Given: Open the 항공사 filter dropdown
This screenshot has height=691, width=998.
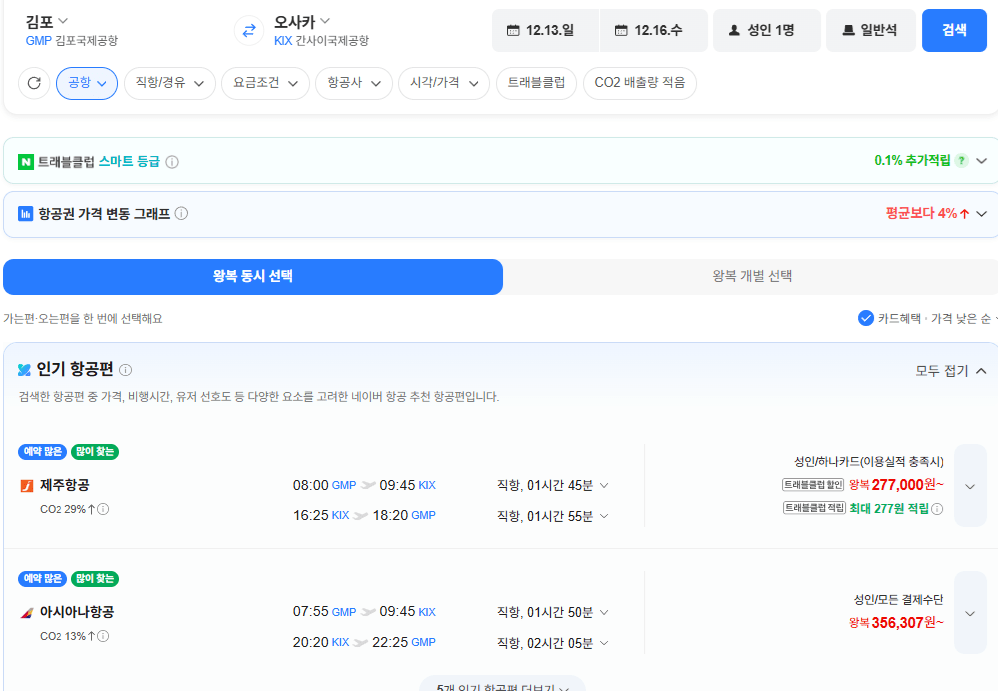Looking at the screenshot, I should tap(354, 83).
